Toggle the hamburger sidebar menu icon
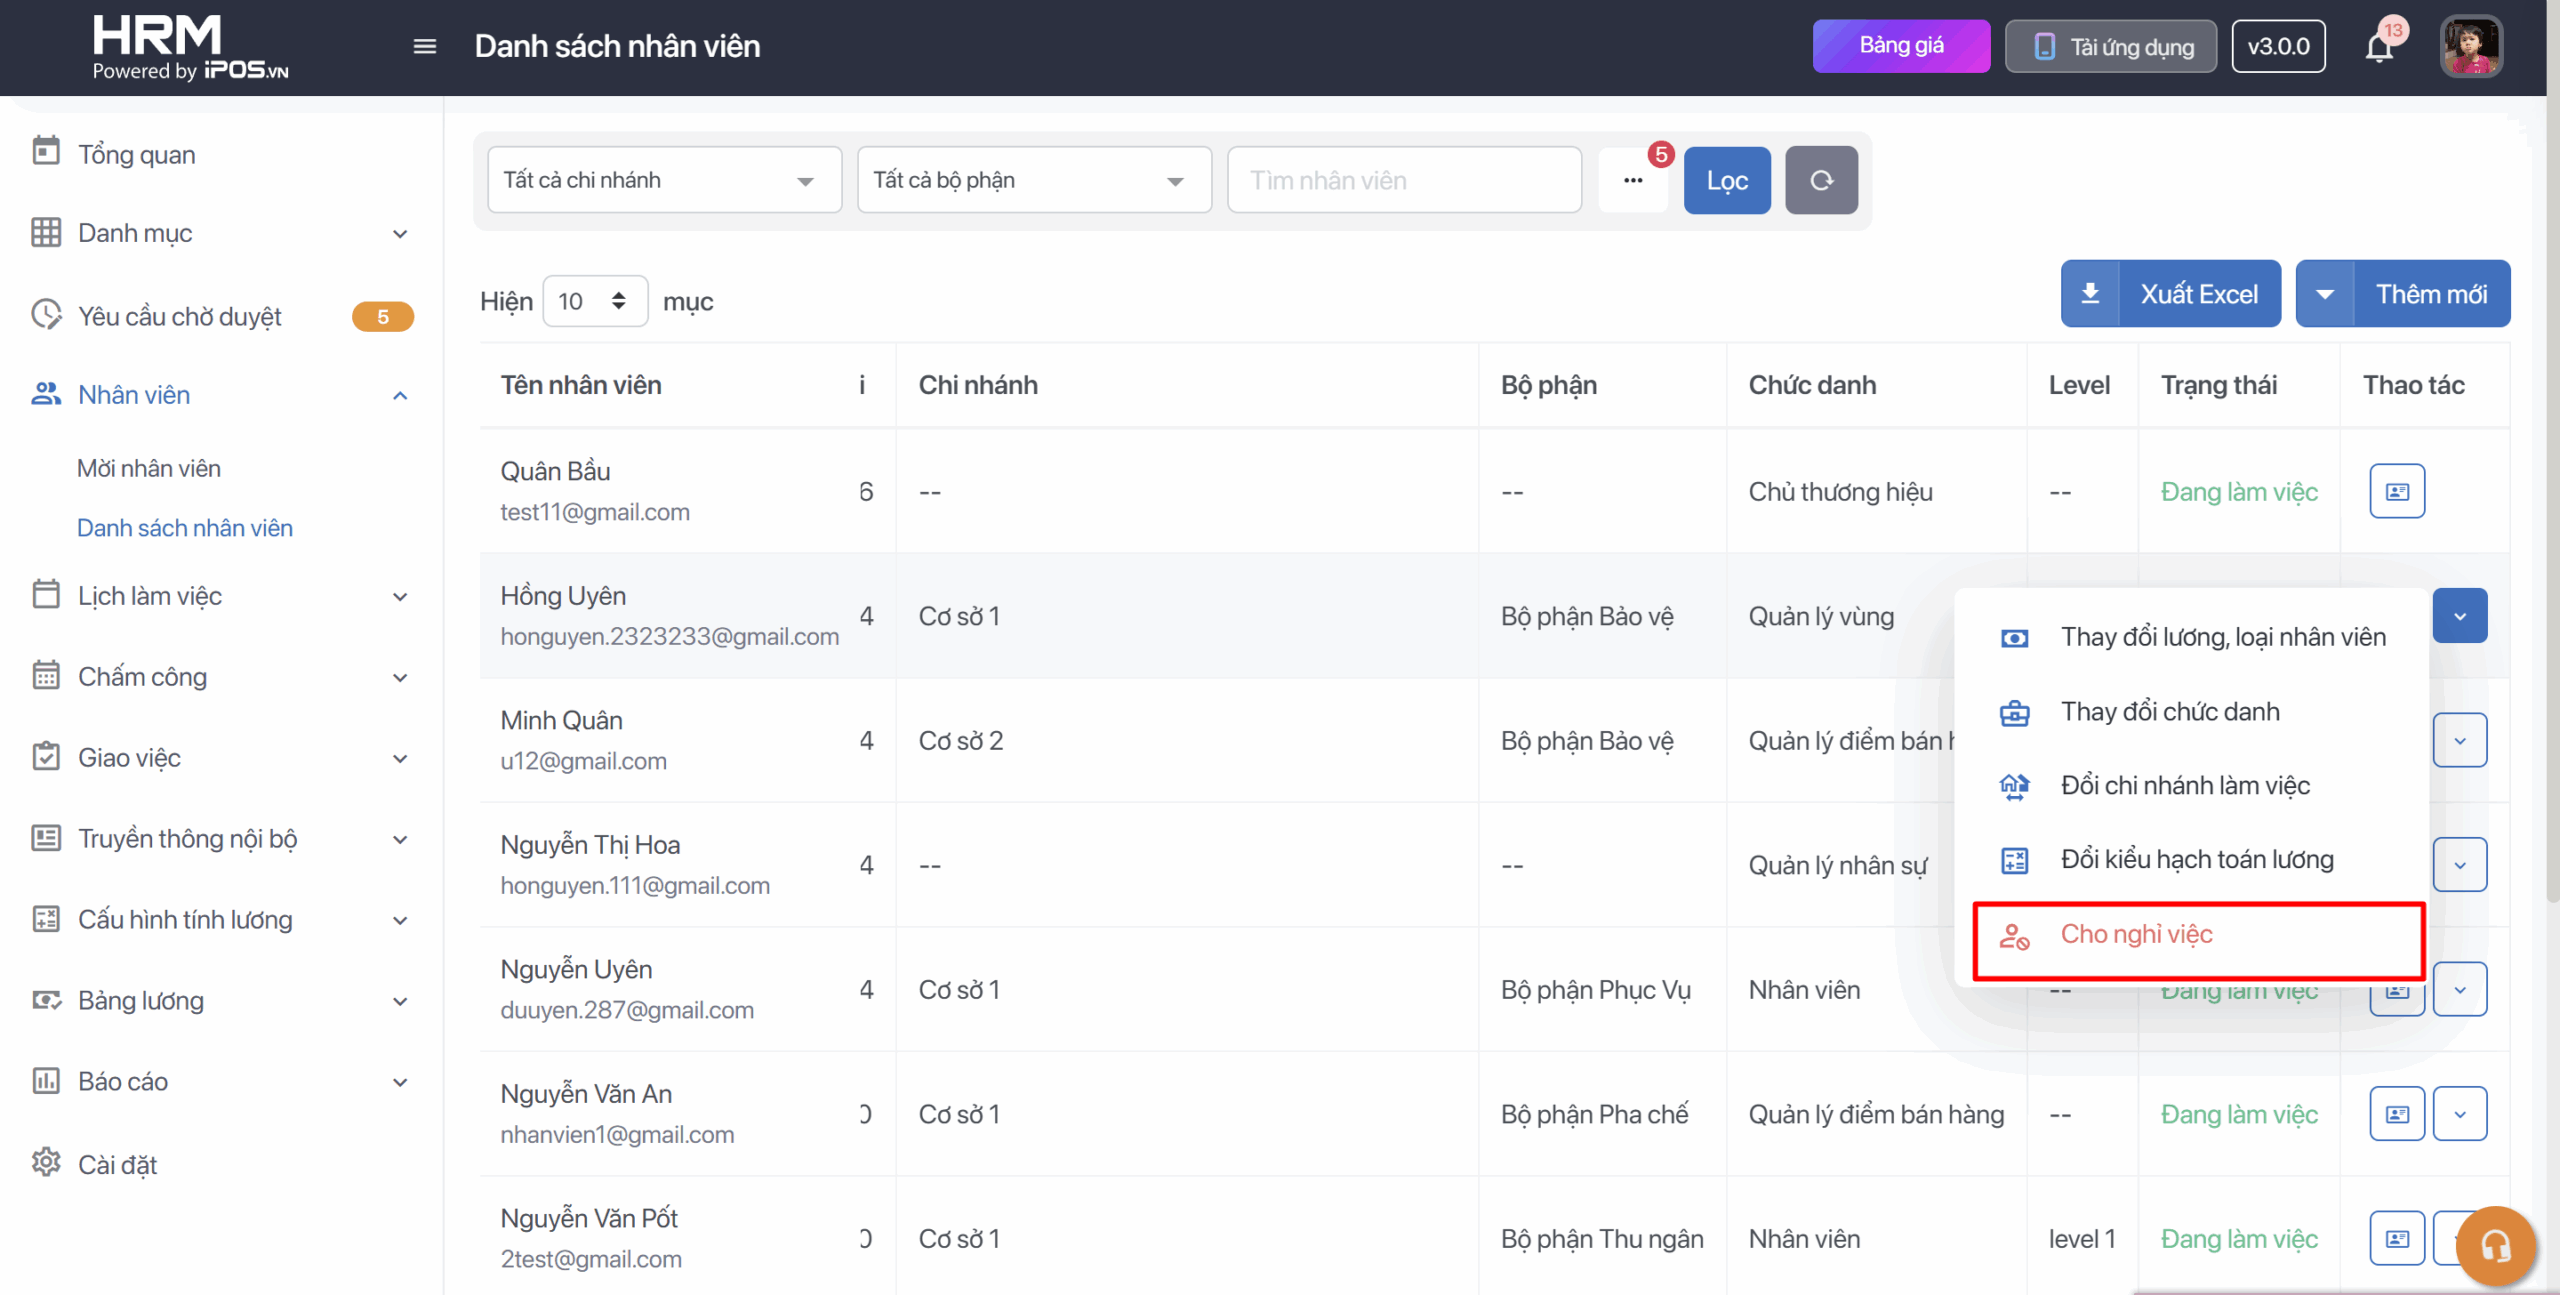This screenshot has height=1295, width=2560. [x=425, y=46]
